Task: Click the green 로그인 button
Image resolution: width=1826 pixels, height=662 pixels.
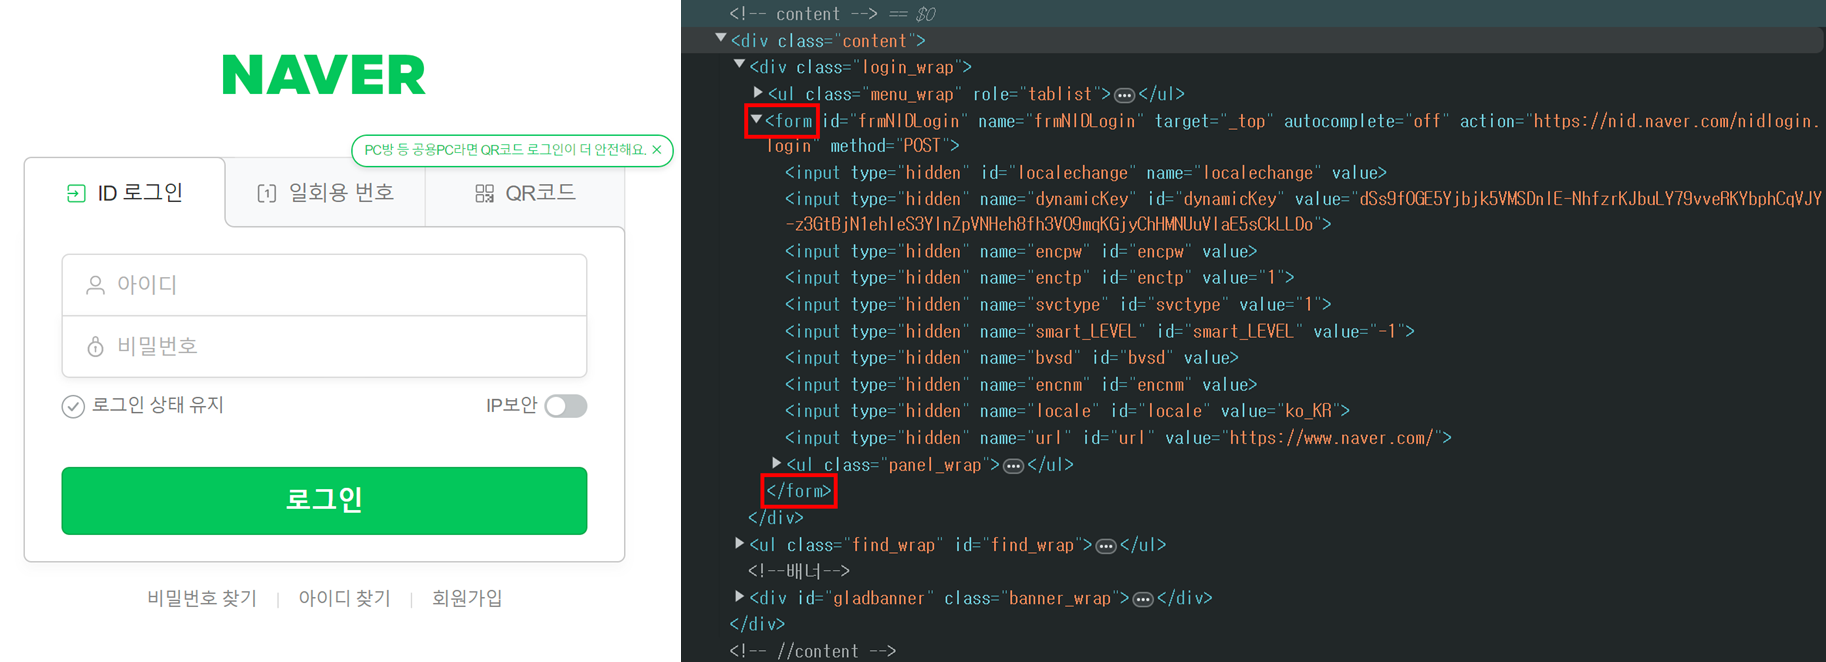Action: tap(324, 500)
